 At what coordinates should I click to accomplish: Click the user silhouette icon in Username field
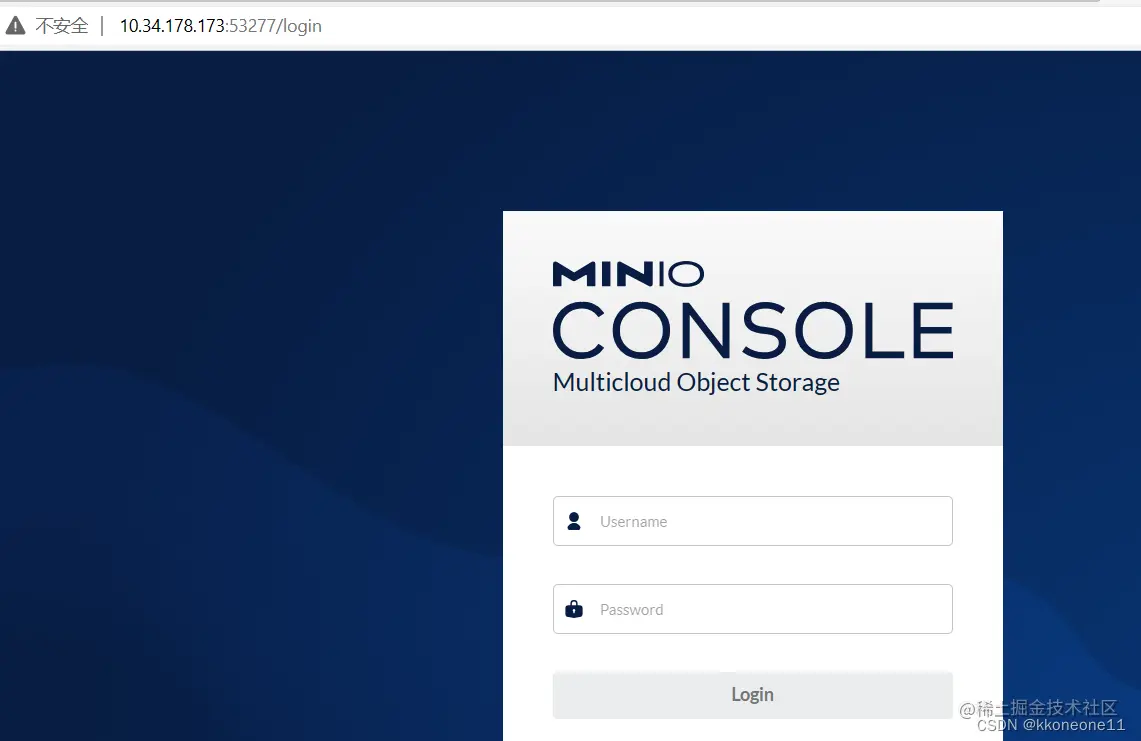(x=574, y=521)
